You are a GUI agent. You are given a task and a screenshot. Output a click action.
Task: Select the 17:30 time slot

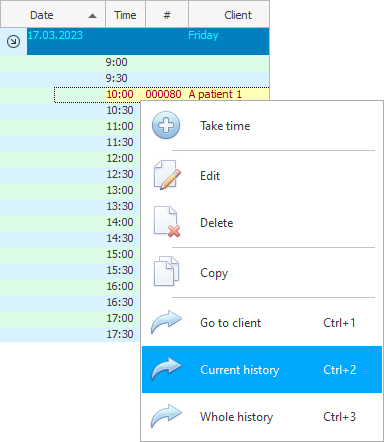click(120, 334)
